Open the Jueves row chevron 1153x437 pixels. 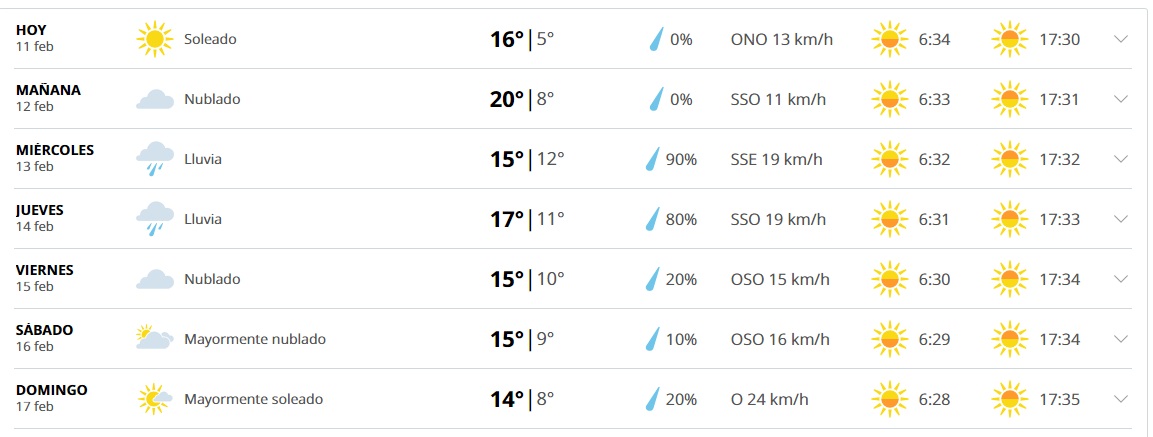pos(1120,219)
